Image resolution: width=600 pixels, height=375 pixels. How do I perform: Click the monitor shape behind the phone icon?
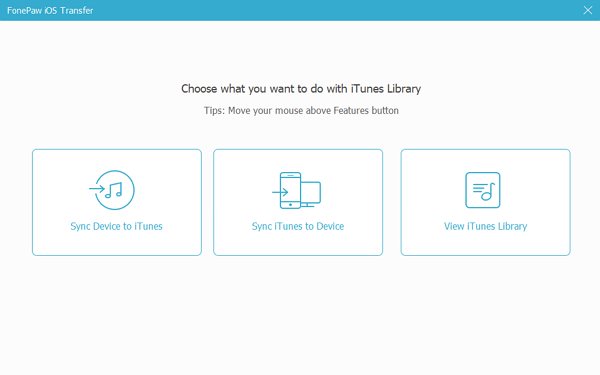coord(311,194)
